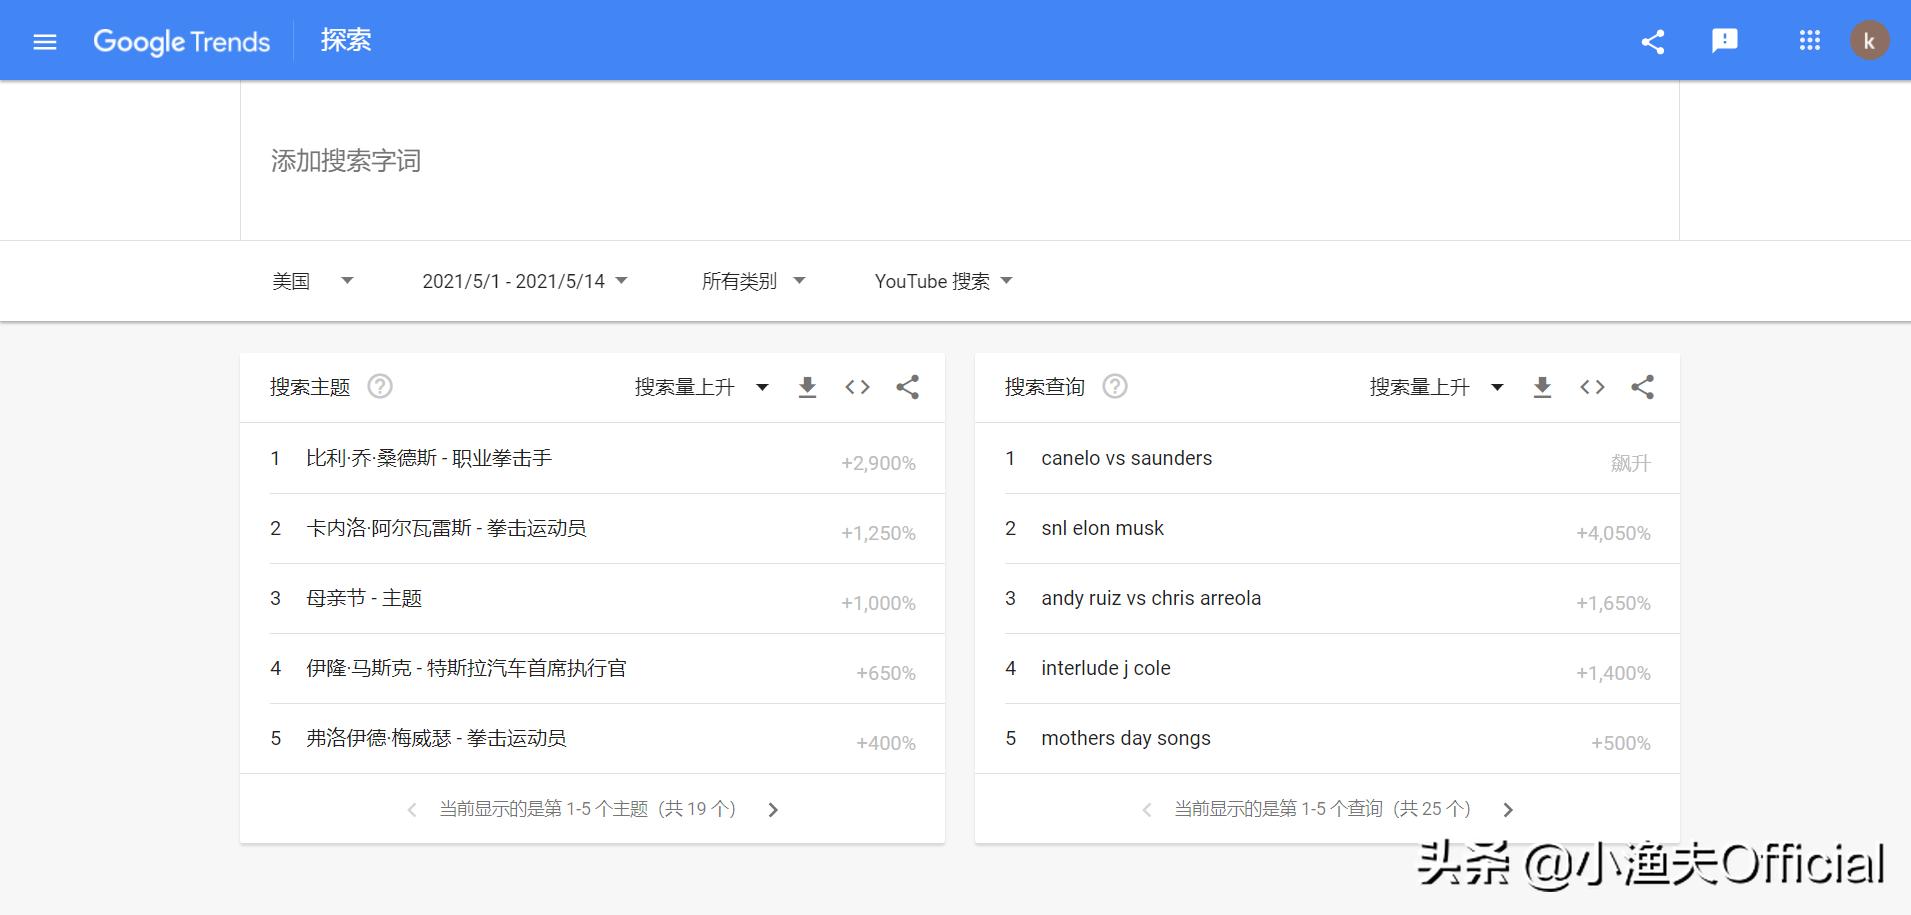Select the 探索 tab in the header
The image size is (1911, 915).
click(345, 40)
